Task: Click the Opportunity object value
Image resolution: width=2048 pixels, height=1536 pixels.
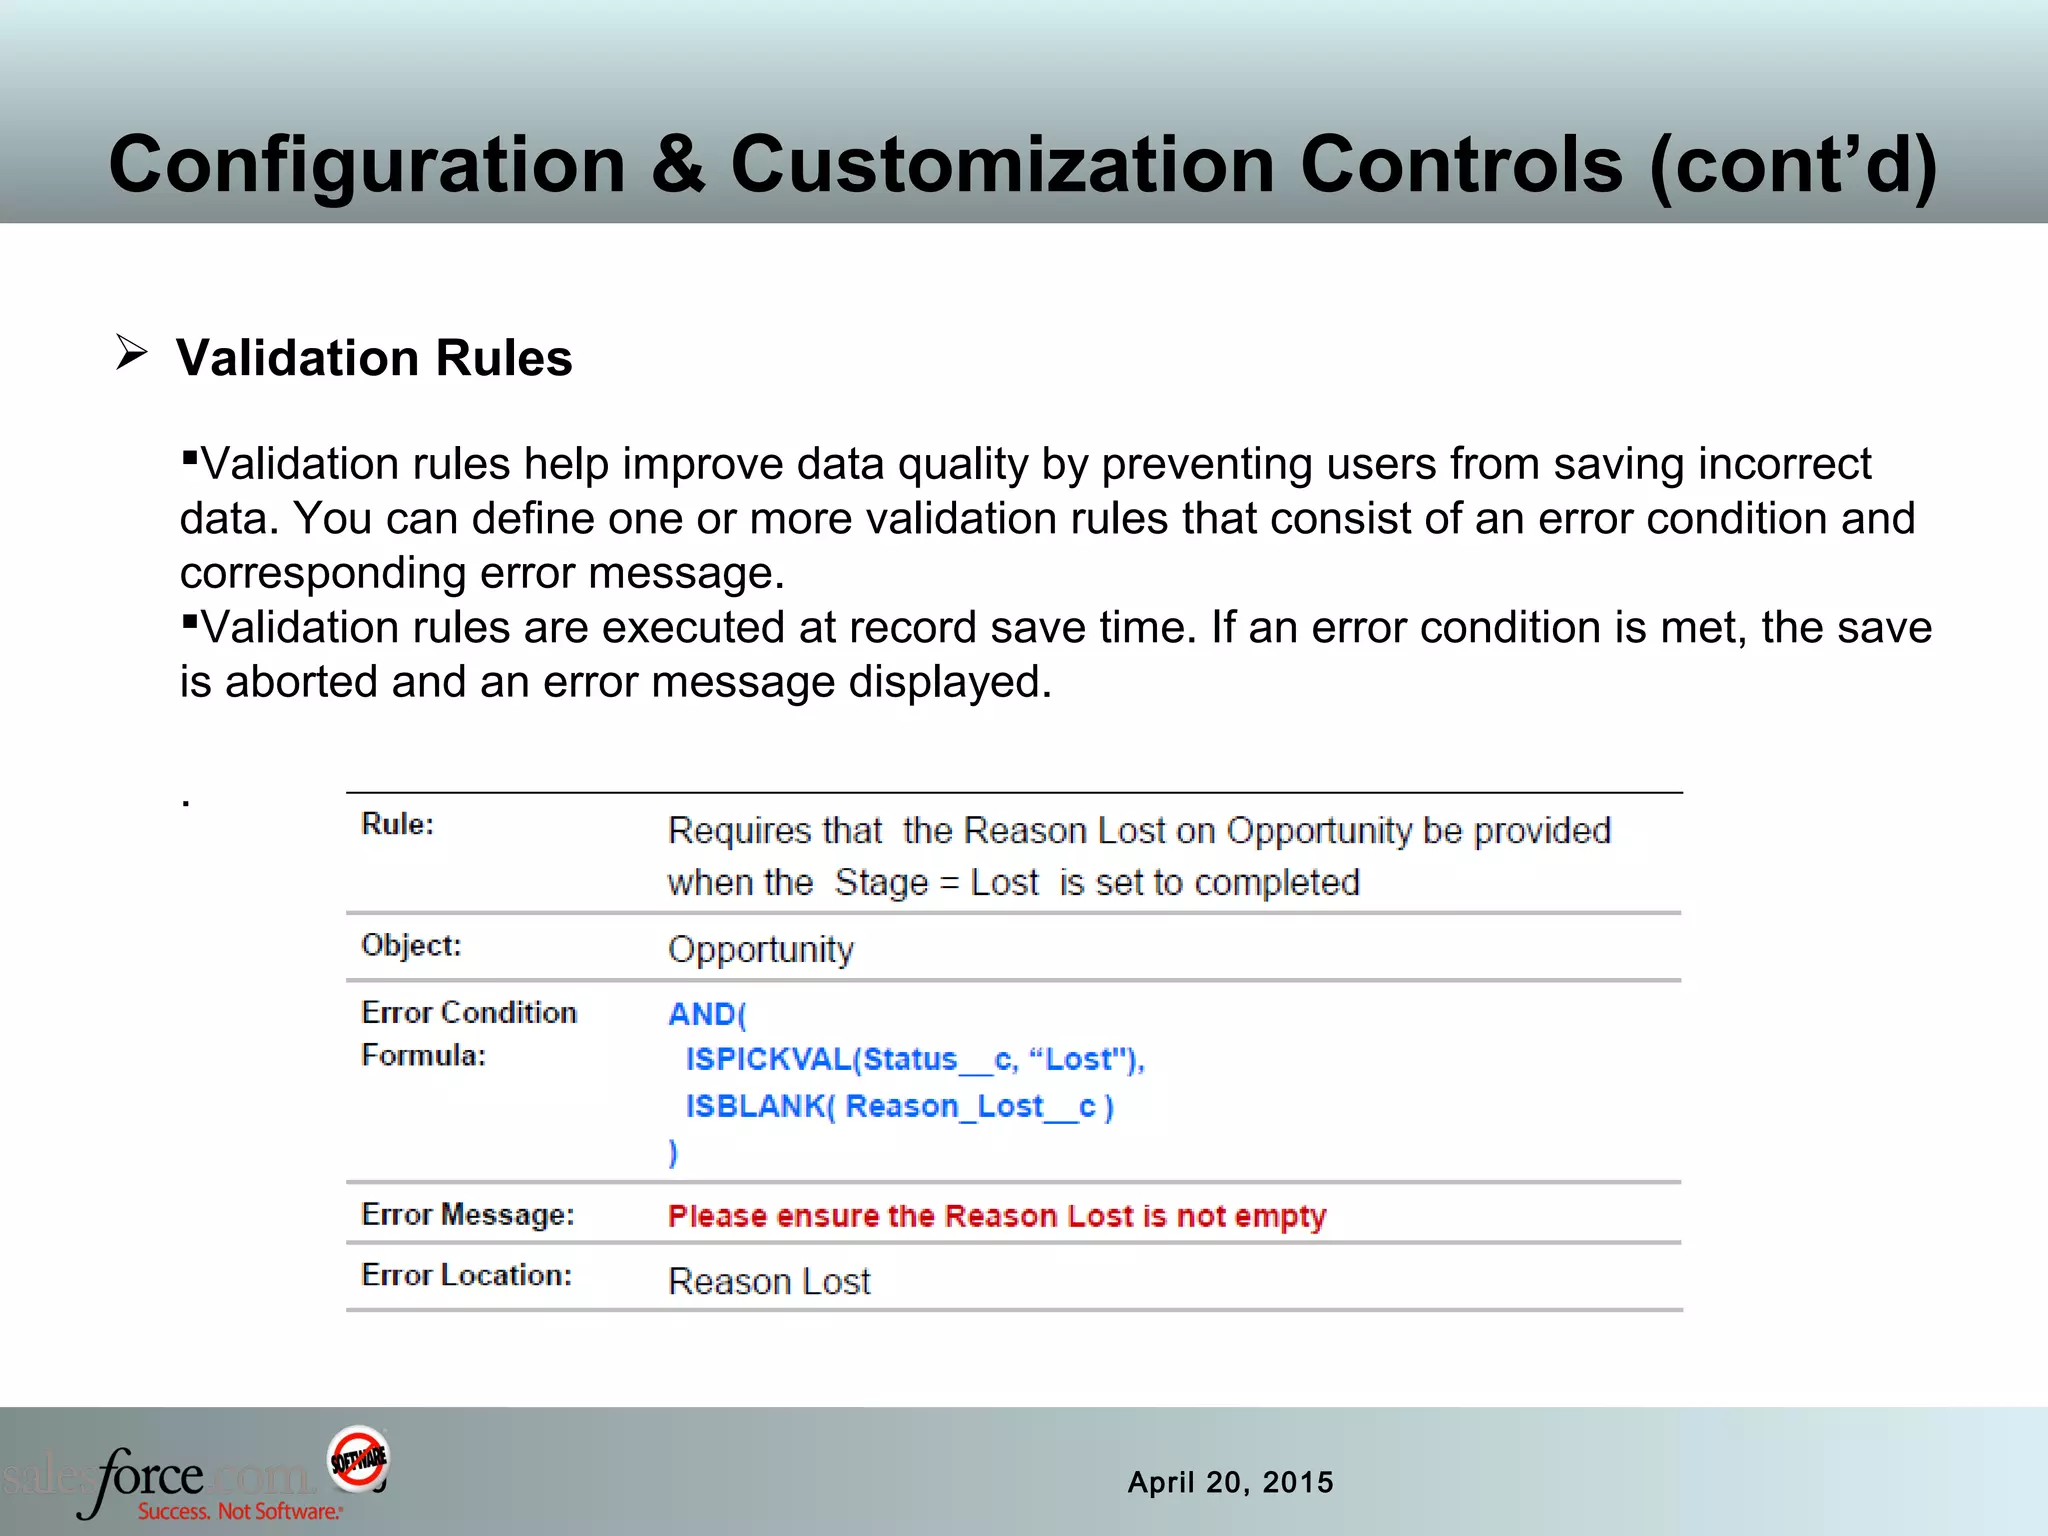Action: pos(760,949)
